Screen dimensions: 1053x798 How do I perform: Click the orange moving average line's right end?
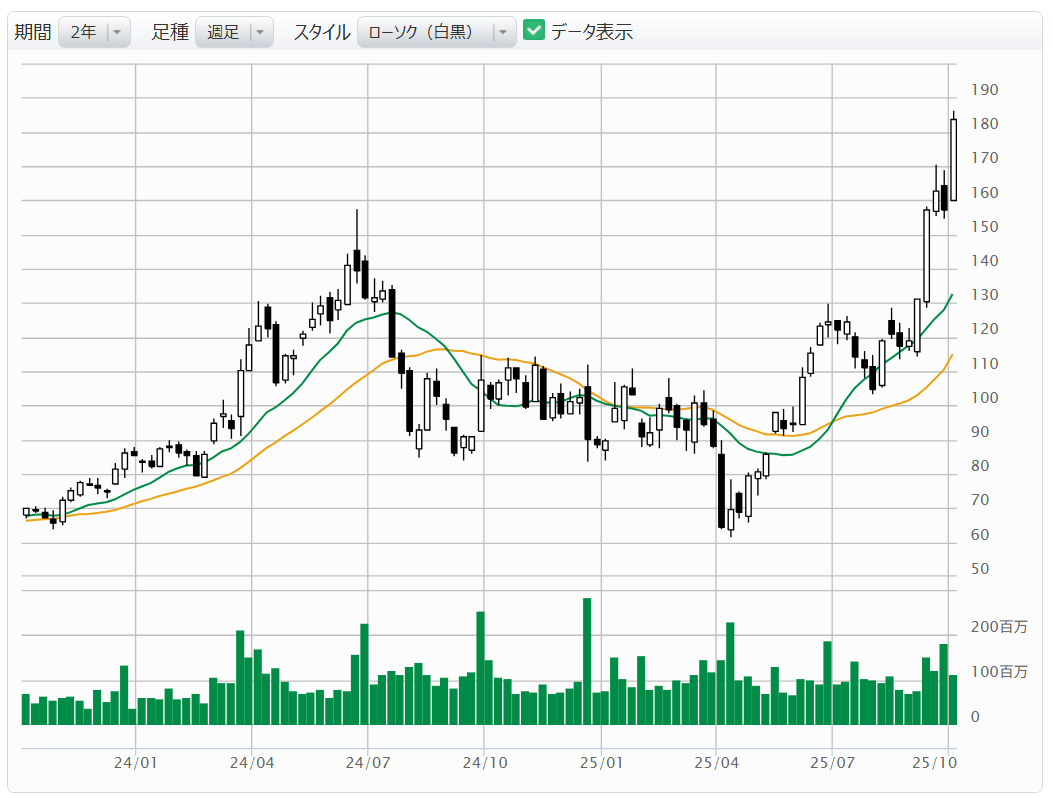click(x=951, y=355)
